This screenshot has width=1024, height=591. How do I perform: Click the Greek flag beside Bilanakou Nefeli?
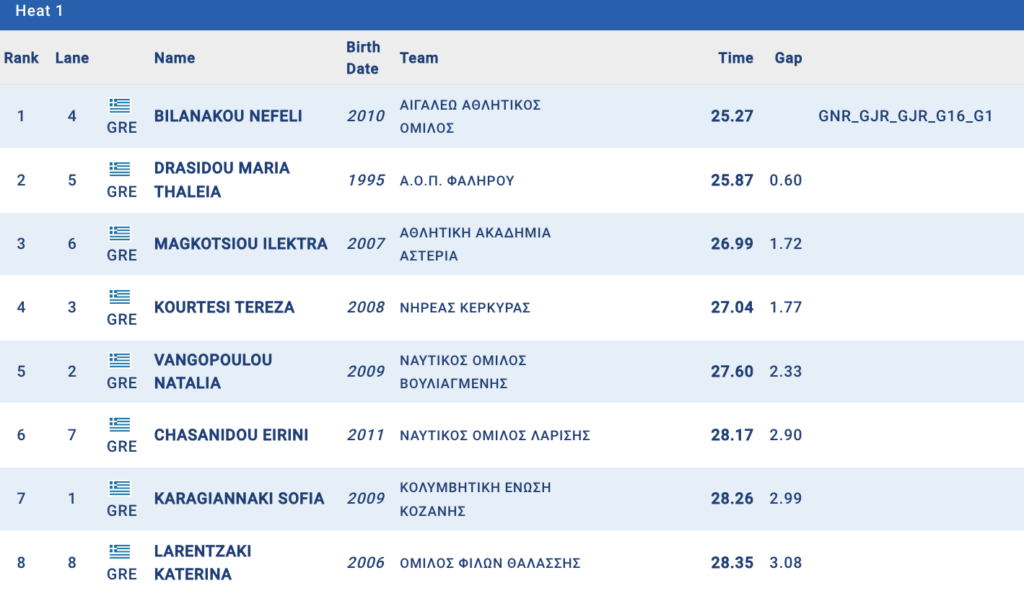(x=120, y=105)
